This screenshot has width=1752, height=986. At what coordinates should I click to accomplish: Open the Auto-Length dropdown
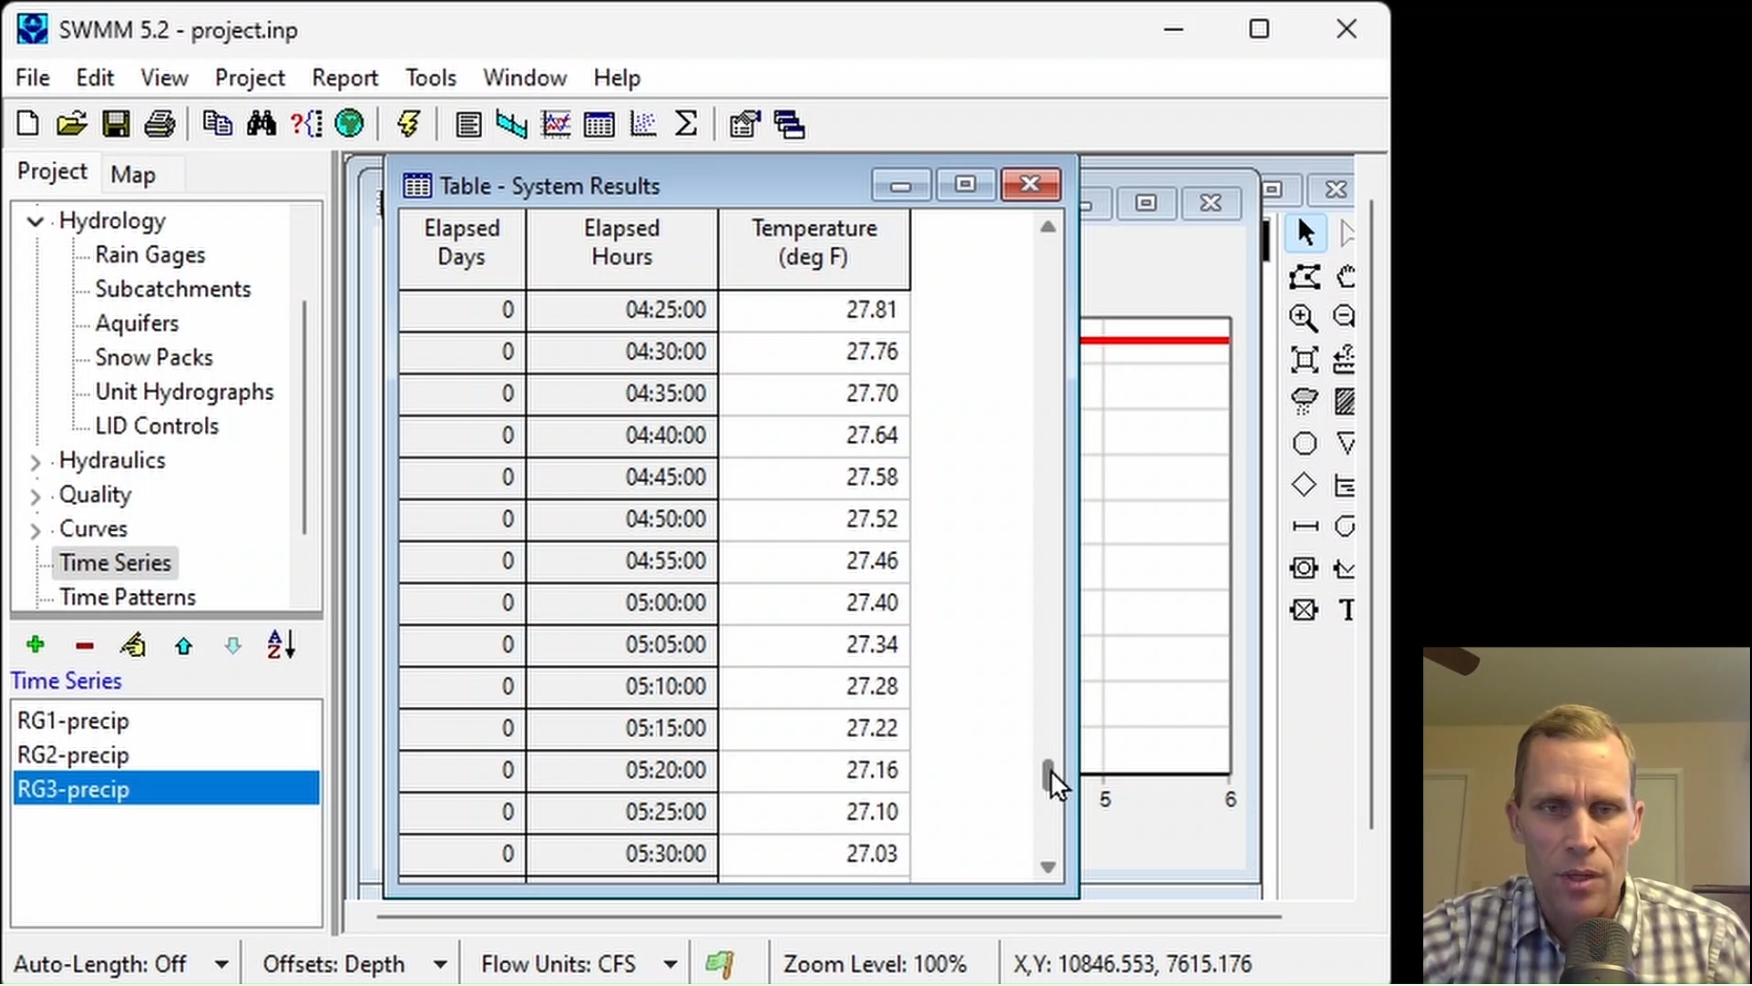(x=221, y=965)
